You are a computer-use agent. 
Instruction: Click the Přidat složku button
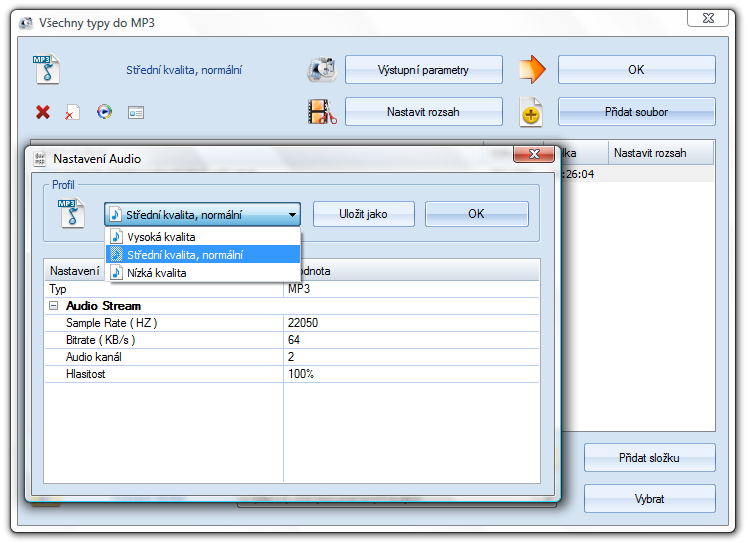(649, 458)
